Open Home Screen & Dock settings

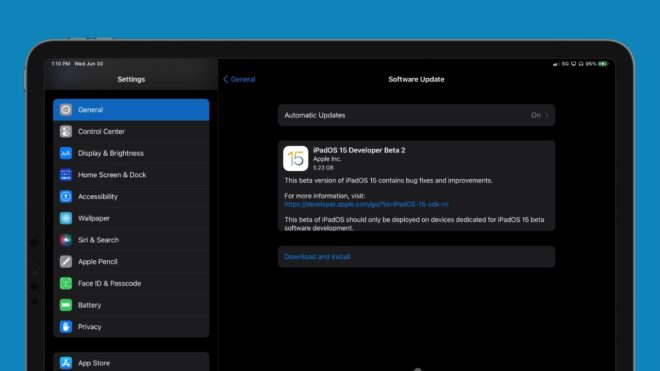pyautogui.click(x=131, y=175)
